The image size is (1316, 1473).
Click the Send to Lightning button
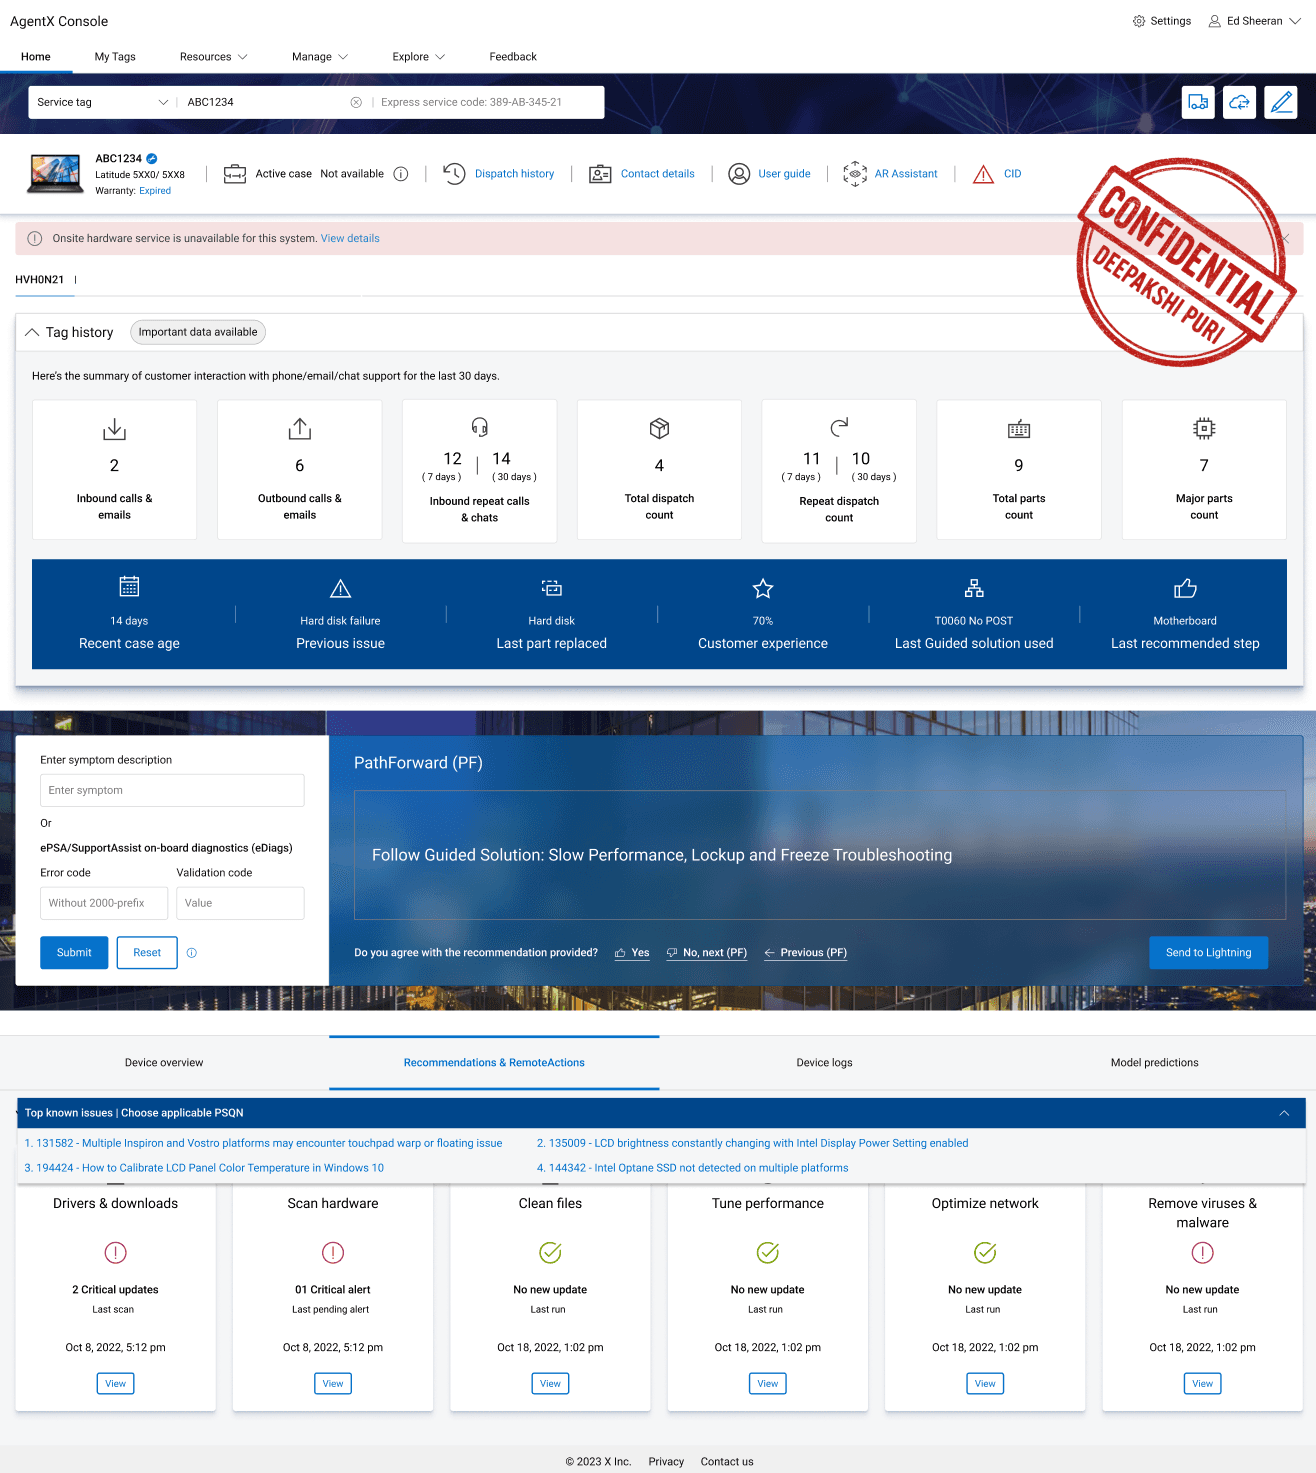click(1208, 953)
